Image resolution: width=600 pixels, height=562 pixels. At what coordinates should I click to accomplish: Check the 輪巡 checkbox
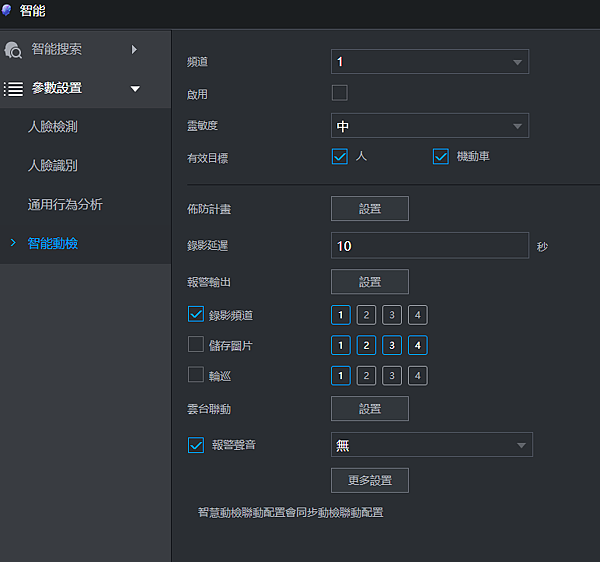tap(196, 375)
